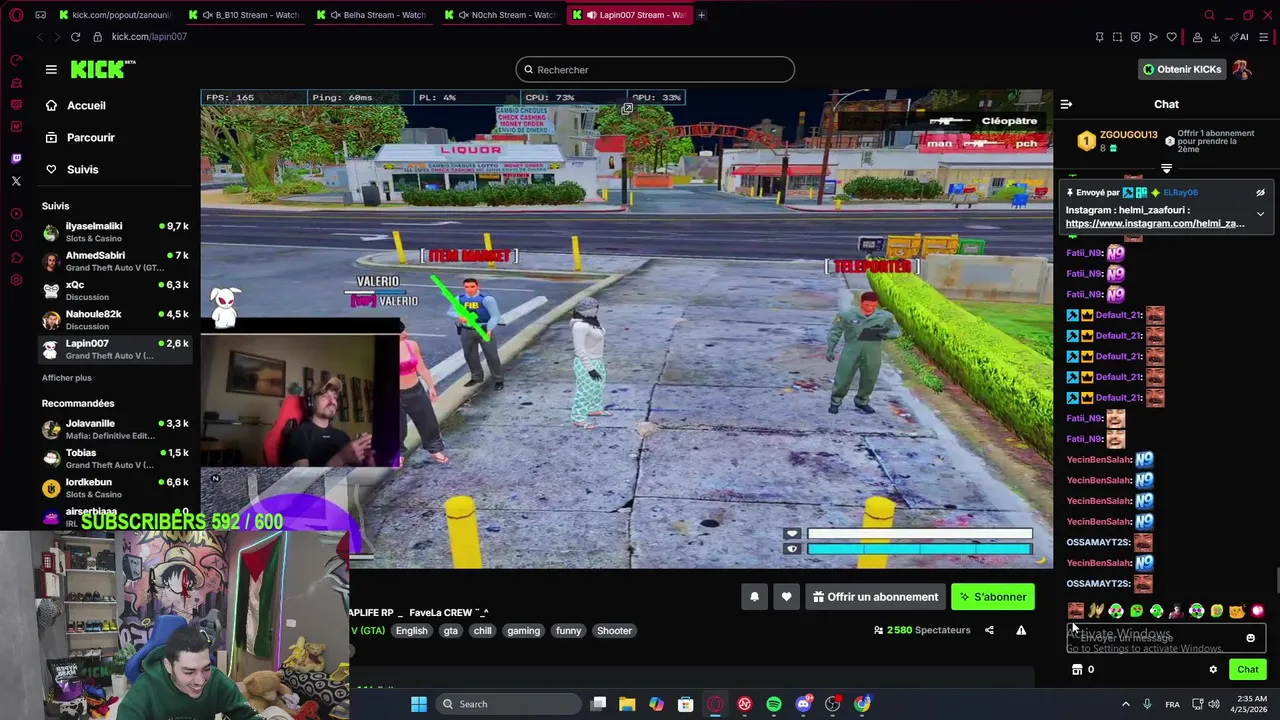Click the funny tag
This screenshot has width=1280, height=720.
tap(568, 631)
